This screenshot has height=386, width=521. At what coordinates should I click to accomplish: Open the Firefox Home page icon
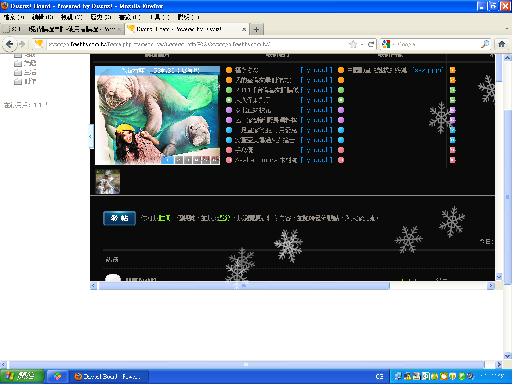coord(502,44)
